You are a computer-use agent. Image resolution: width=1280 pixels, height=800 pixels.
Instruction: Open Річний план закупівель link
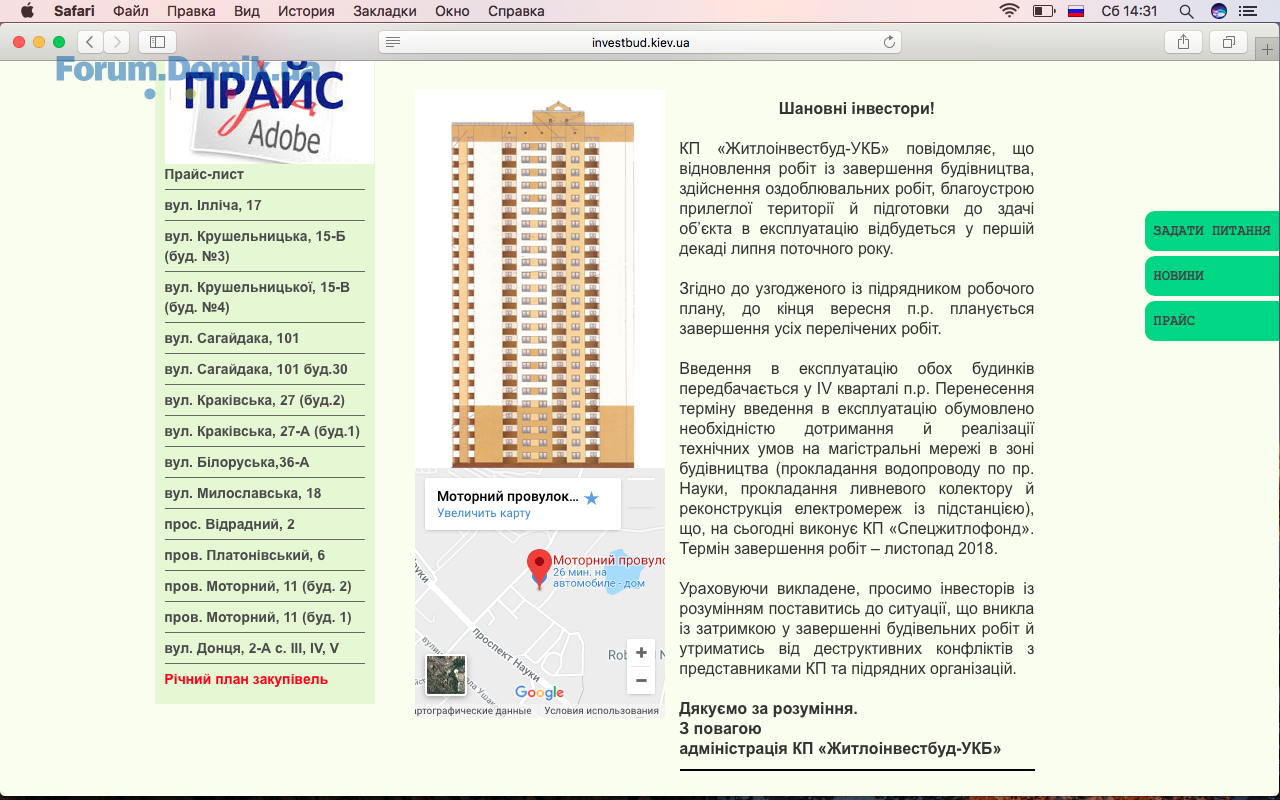coord(246,679)
